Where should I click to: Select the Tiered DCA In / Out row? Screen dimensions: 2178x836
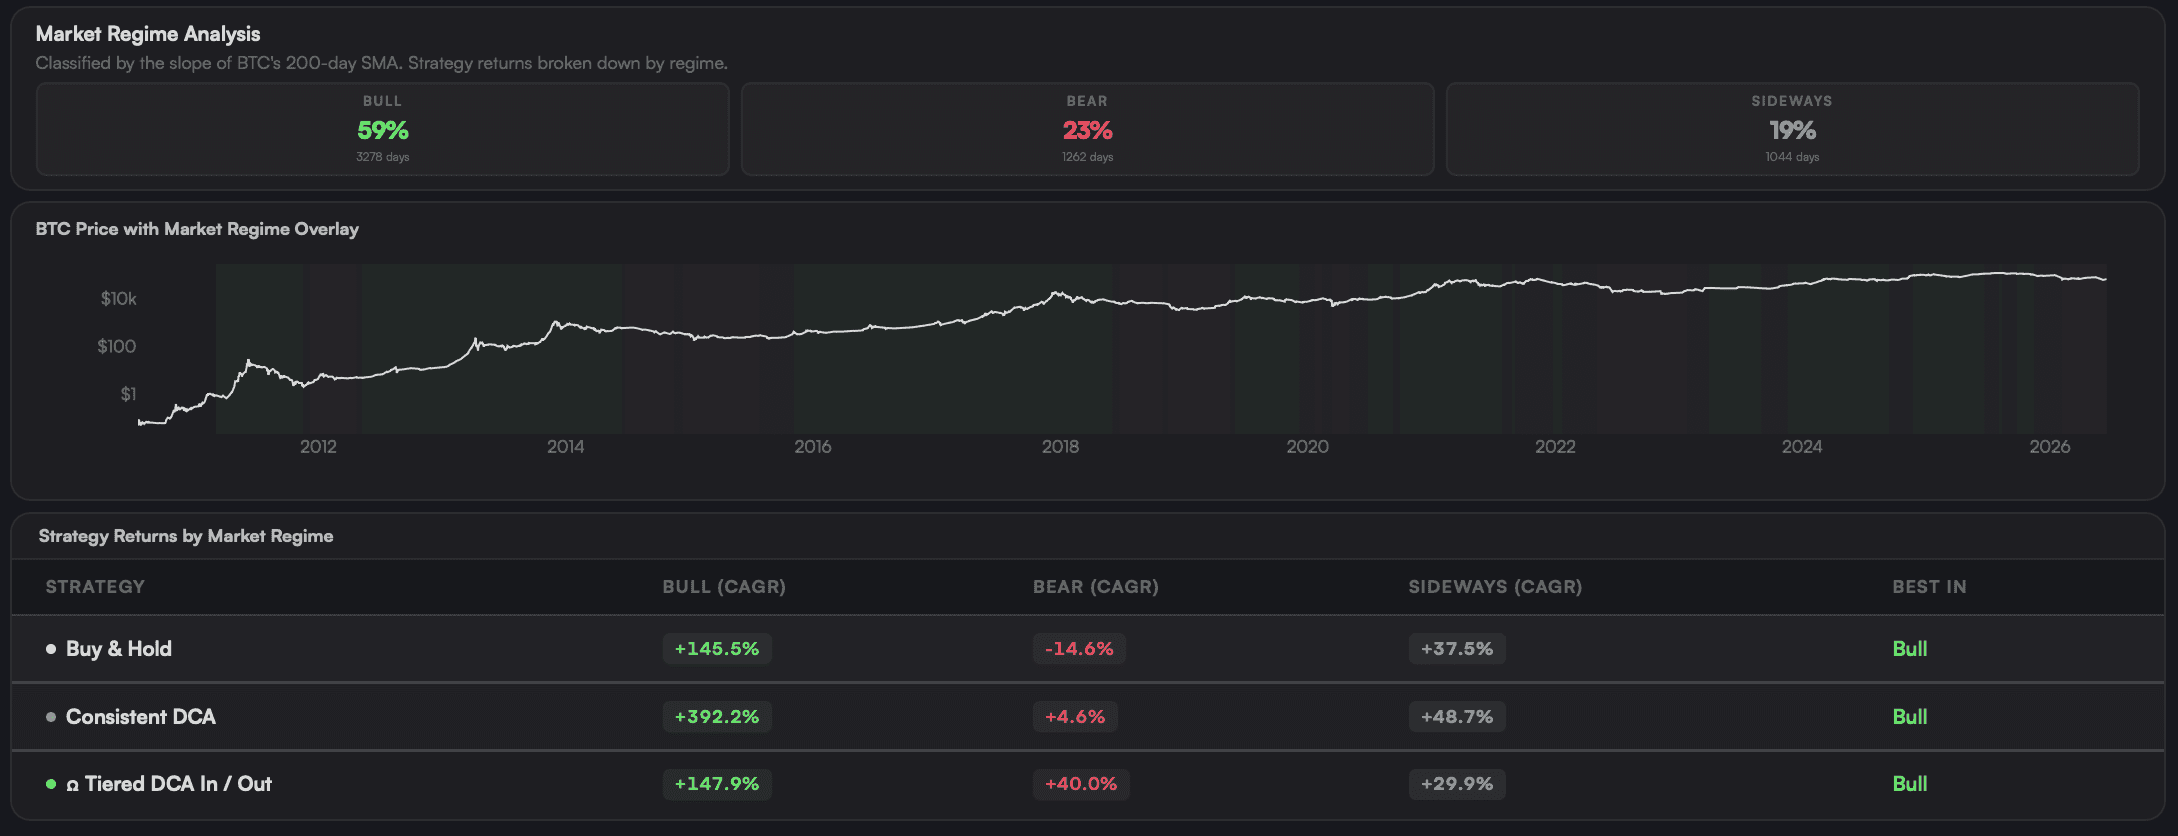[1088, 784]
